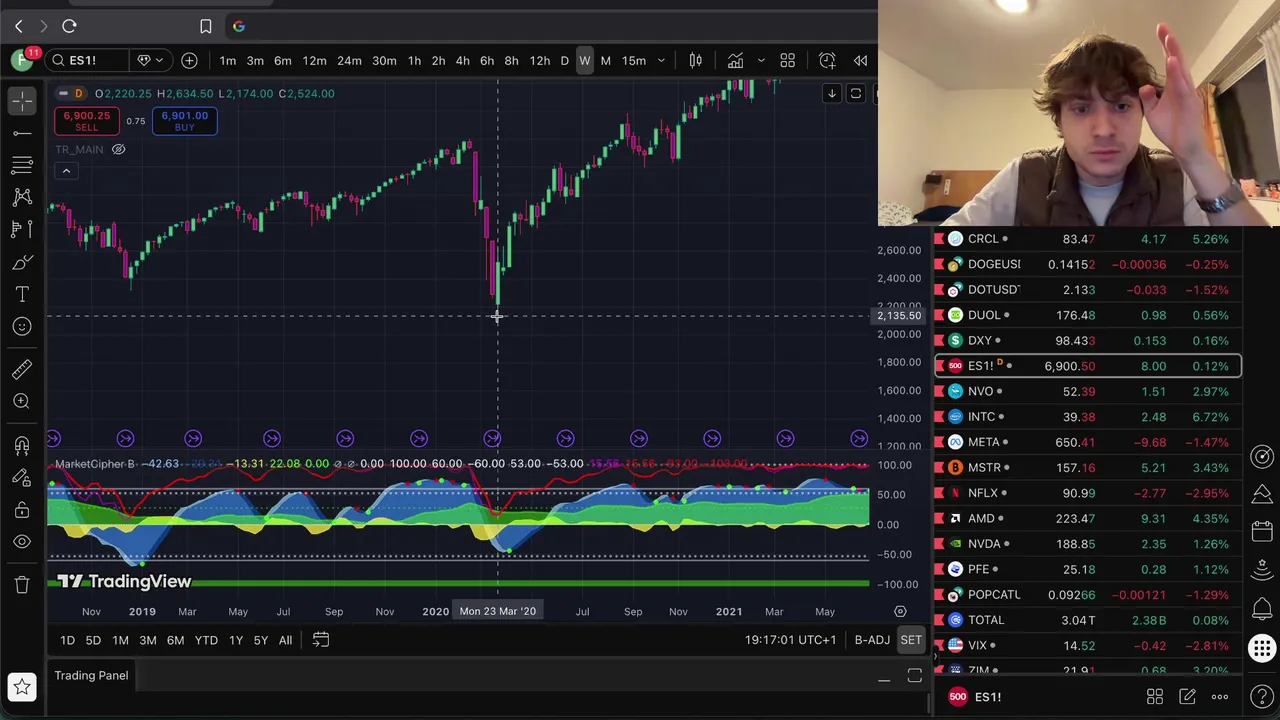
Task: Open the emoji icons tool
Action: (22, 326)
